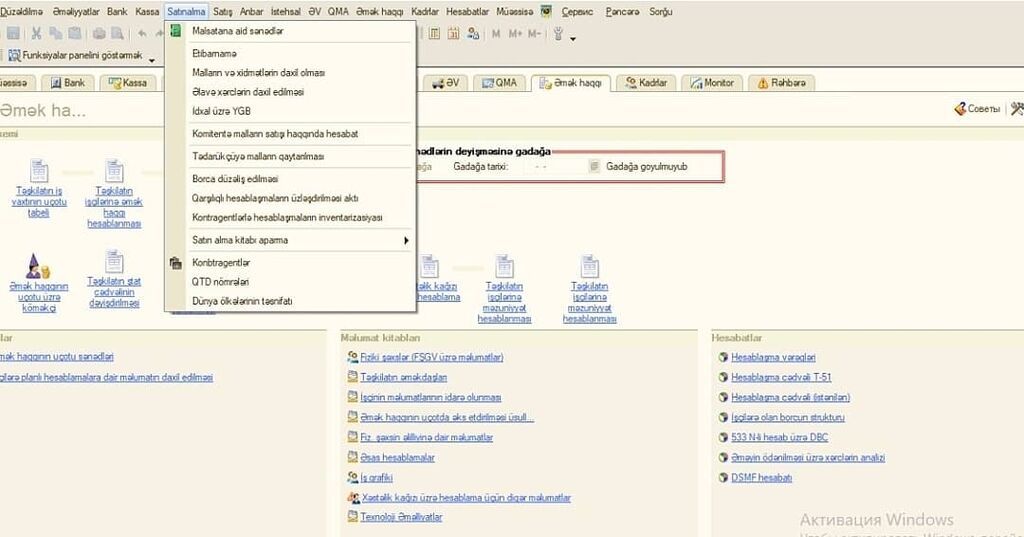Image resolution: width=1024 pixels, height=537 pixels.
Task: Open Təşkilatın əməkdaşları link
Action: click(x=404, y=378)
